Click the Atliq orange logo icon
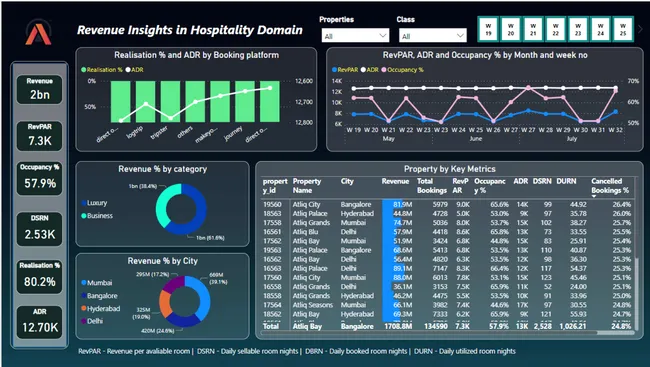Image resolution: width=650 pixels, height=367 pixels. coord(38,32)
